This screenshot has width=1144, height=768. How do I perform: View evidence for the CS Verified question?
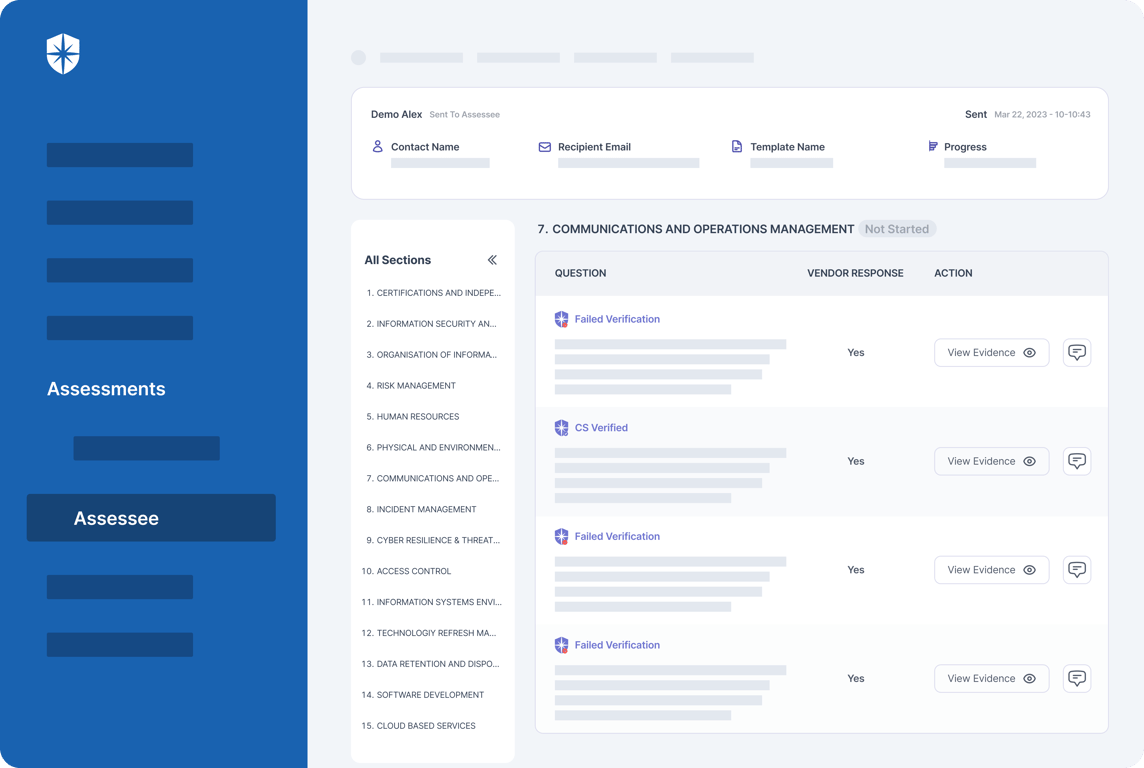(x=992, y=461)
